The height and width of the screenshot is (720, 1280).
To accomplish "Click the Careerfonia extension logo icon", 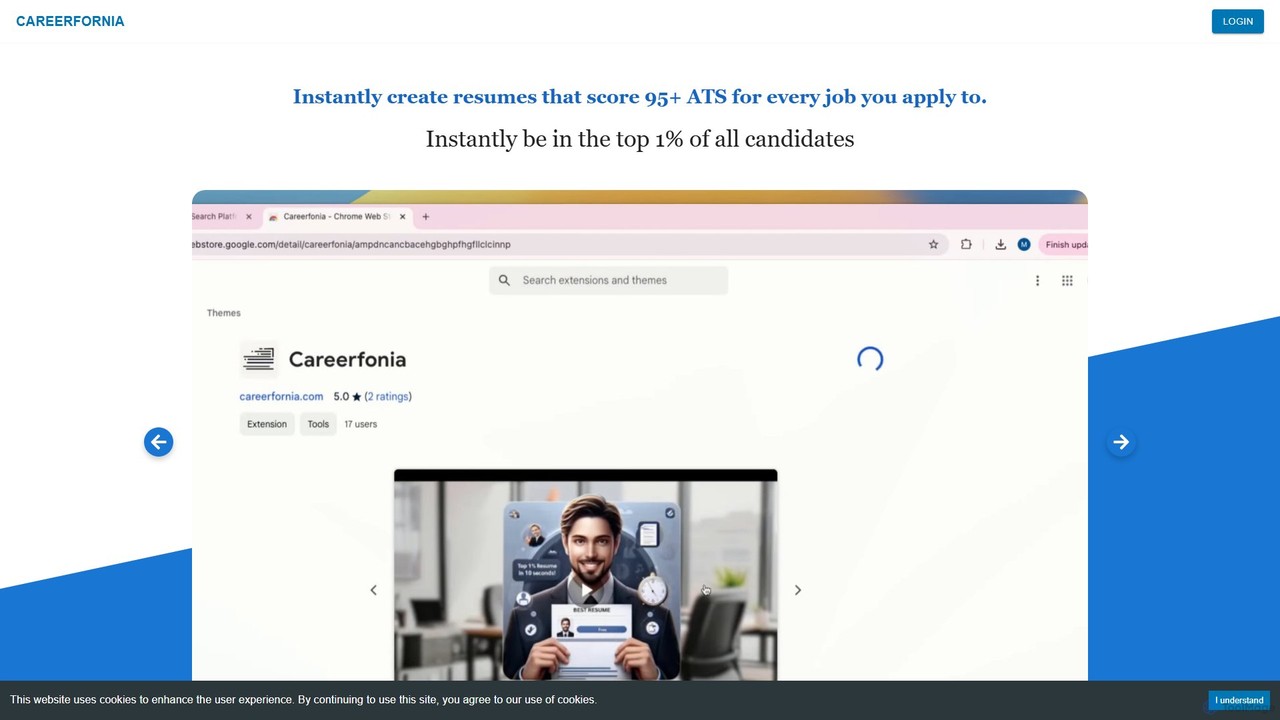I will tap(258, 358).
